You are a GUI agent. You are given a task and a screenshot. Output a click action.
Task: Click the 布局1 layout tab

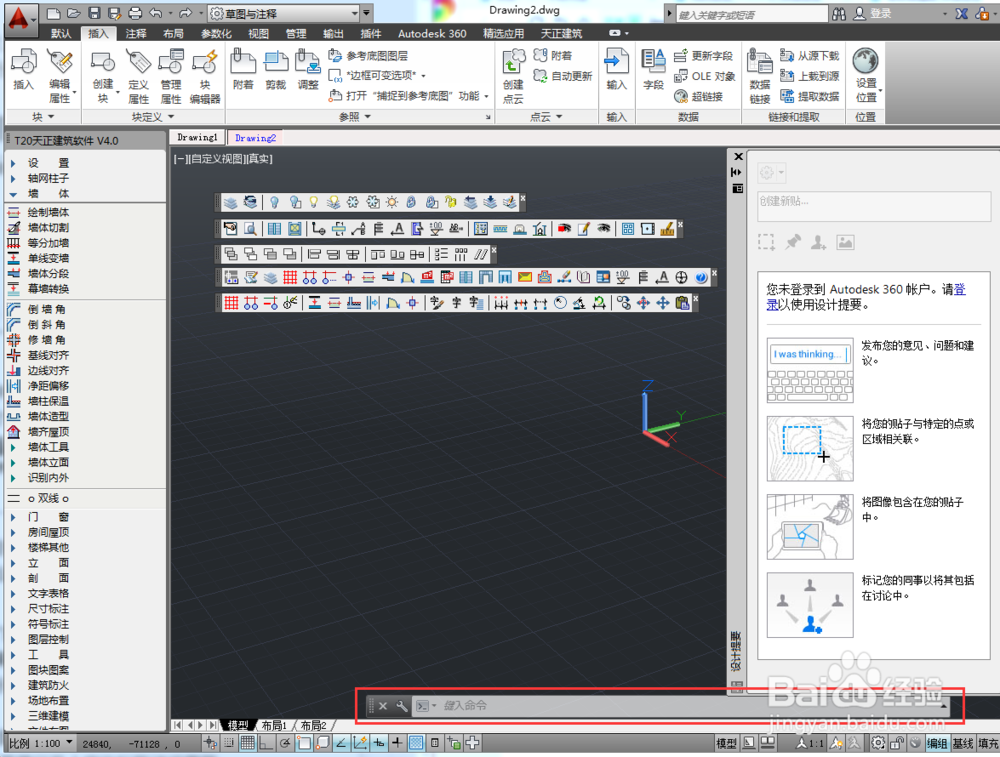273,725
